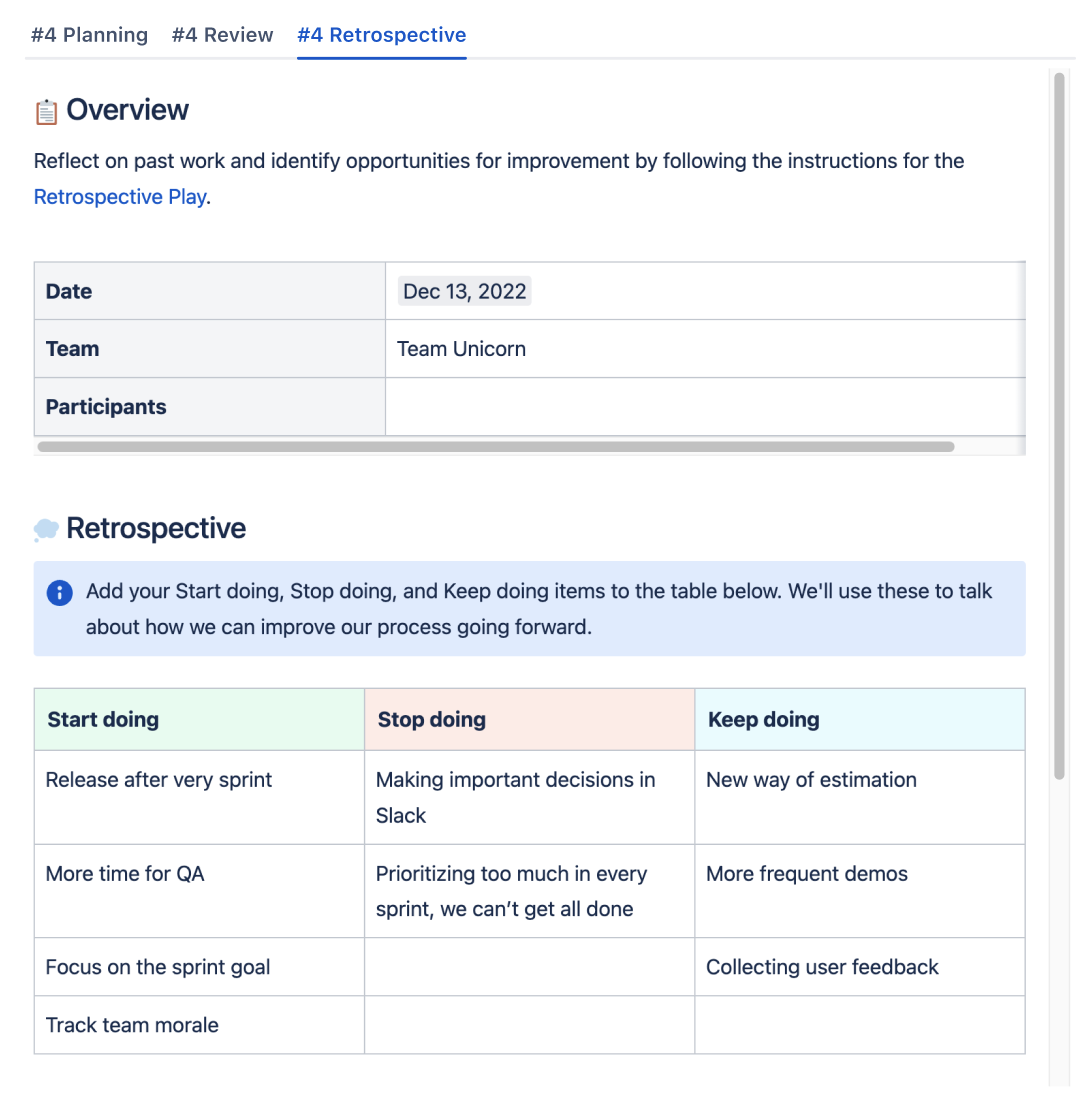This screenshot has width=1082, height=1100.
Task: Click the empty Participants value cell
Action: tap(704, 407)
